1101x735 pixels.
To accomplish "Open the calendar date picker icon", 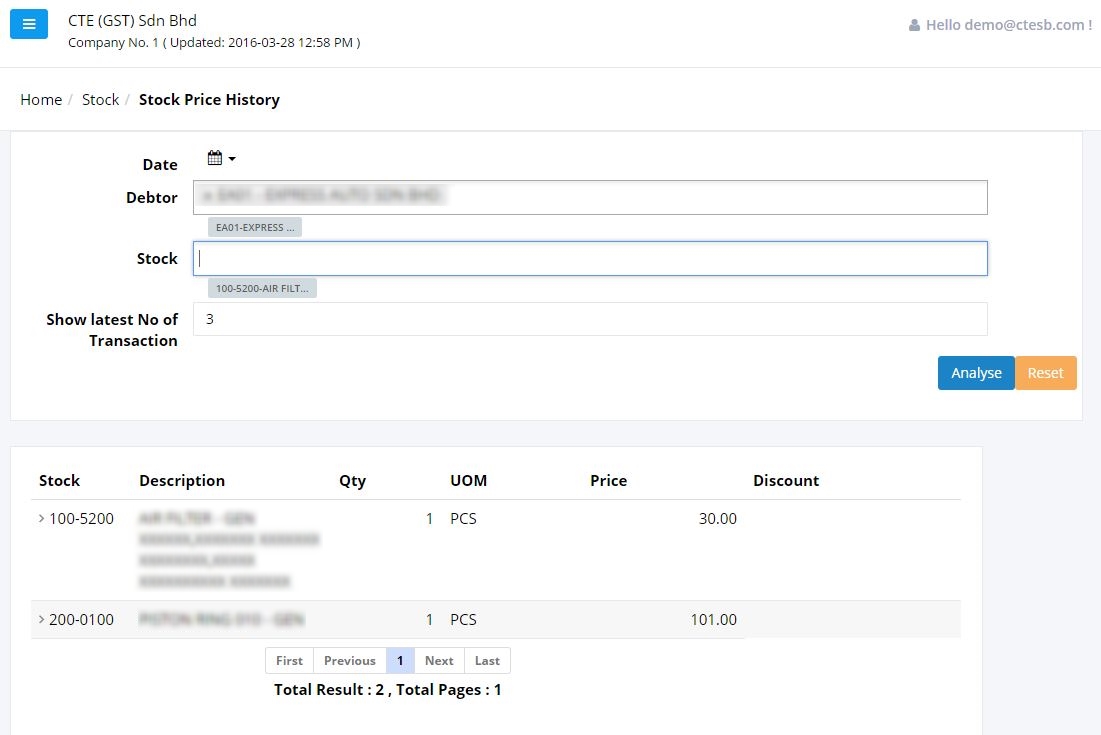I will click(x=215, y=158).
